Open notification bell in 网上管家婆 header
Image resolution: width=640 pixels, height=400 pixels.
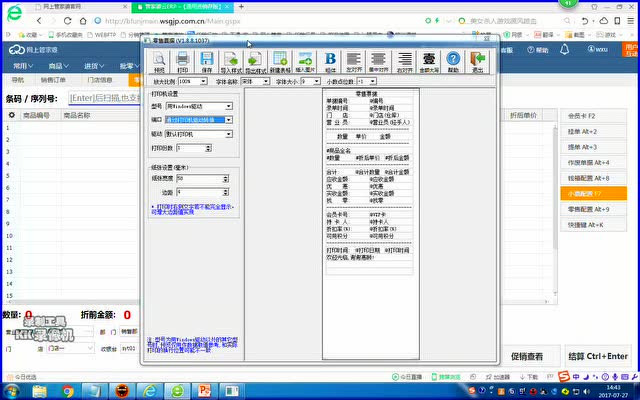click(564, 49)
